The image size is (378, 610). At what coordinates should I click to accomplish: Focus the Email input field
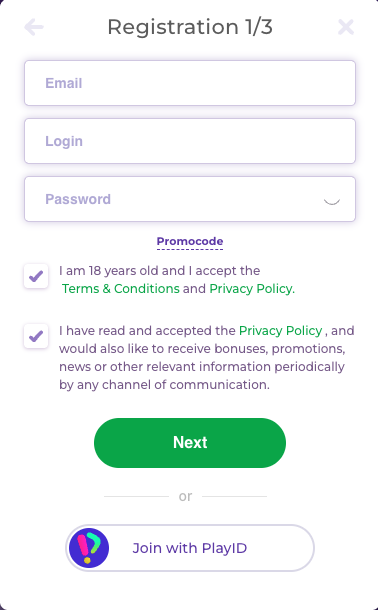(190, 83)
